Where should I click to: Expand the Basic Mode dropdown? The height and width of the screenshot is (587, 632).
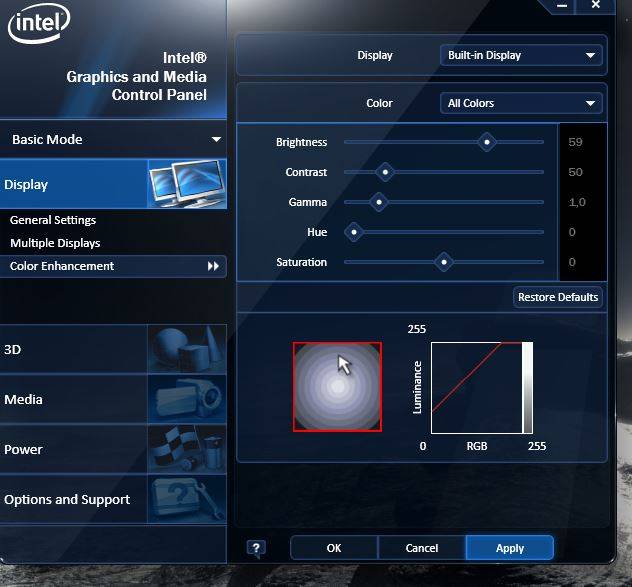(x=113, y=139)
